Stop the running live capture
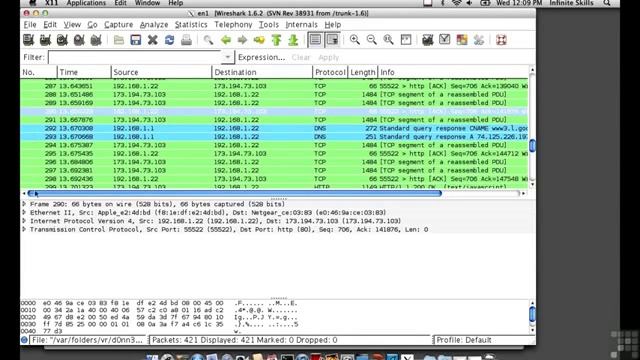The image size is (640, 360). pyautogui.click(x=79, y=40)
